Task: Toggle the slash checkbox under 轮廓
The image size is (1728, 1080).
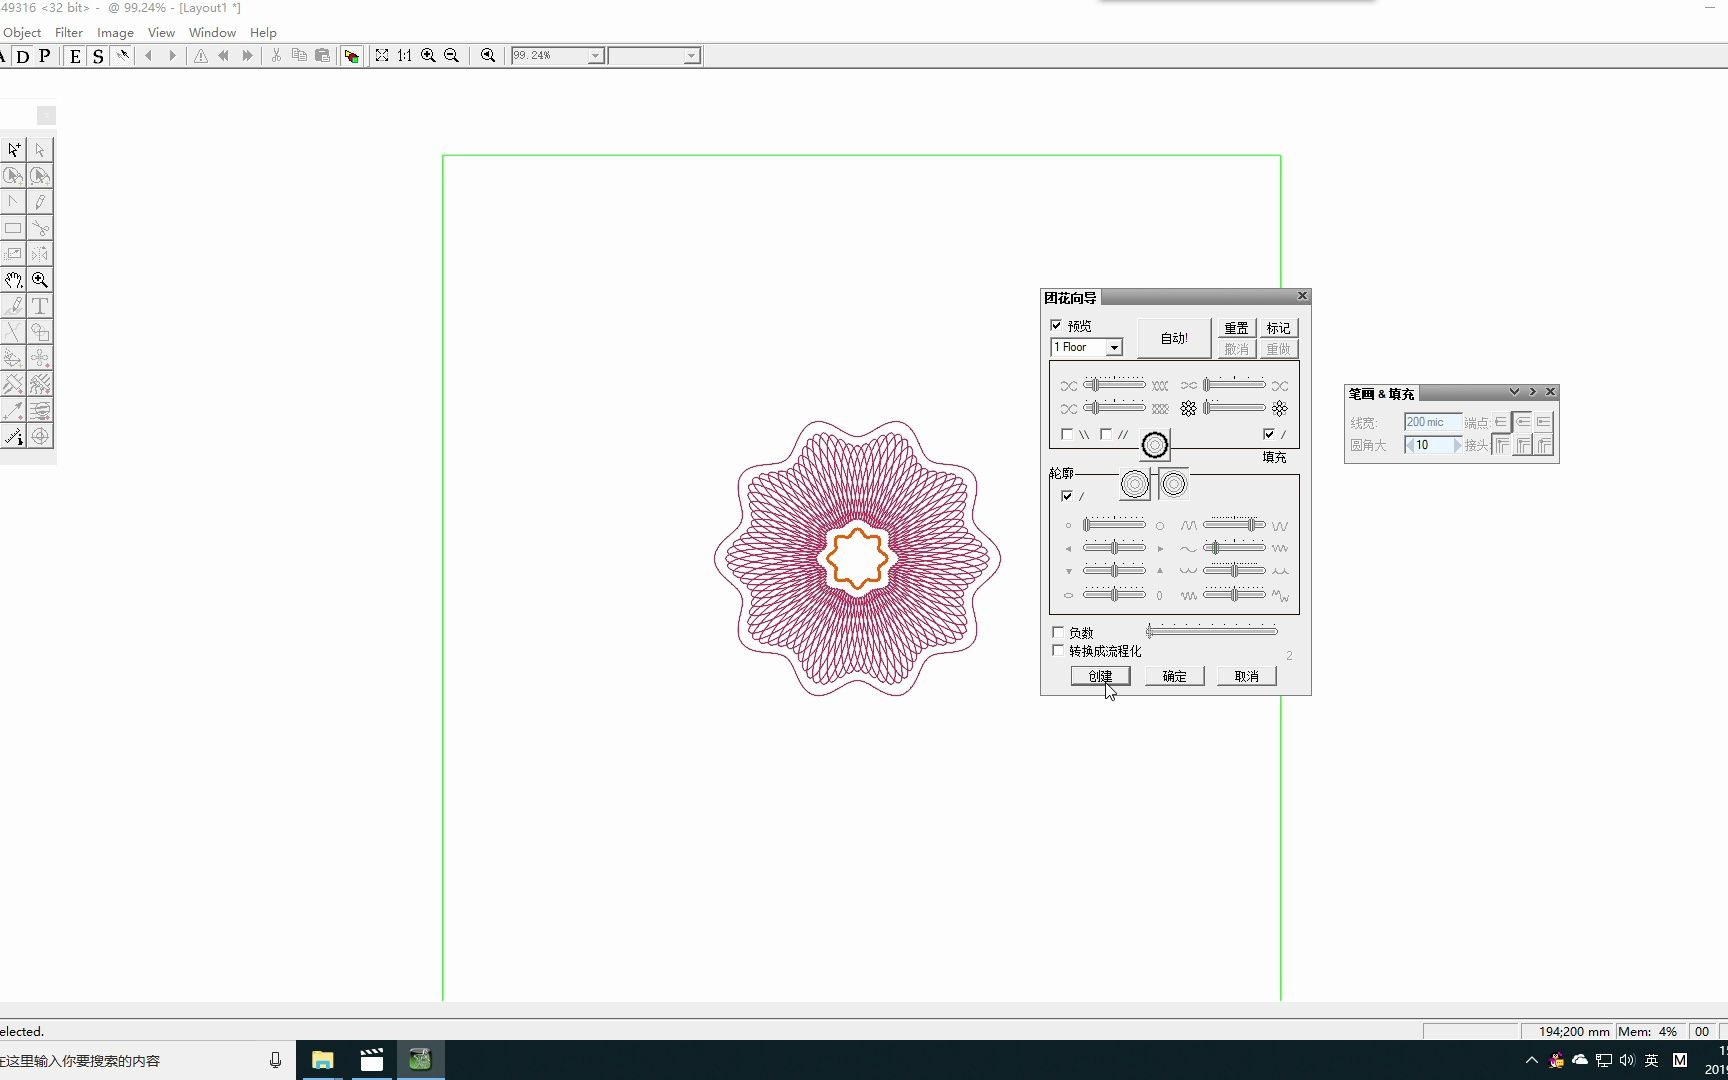Action: [1067, 496]
